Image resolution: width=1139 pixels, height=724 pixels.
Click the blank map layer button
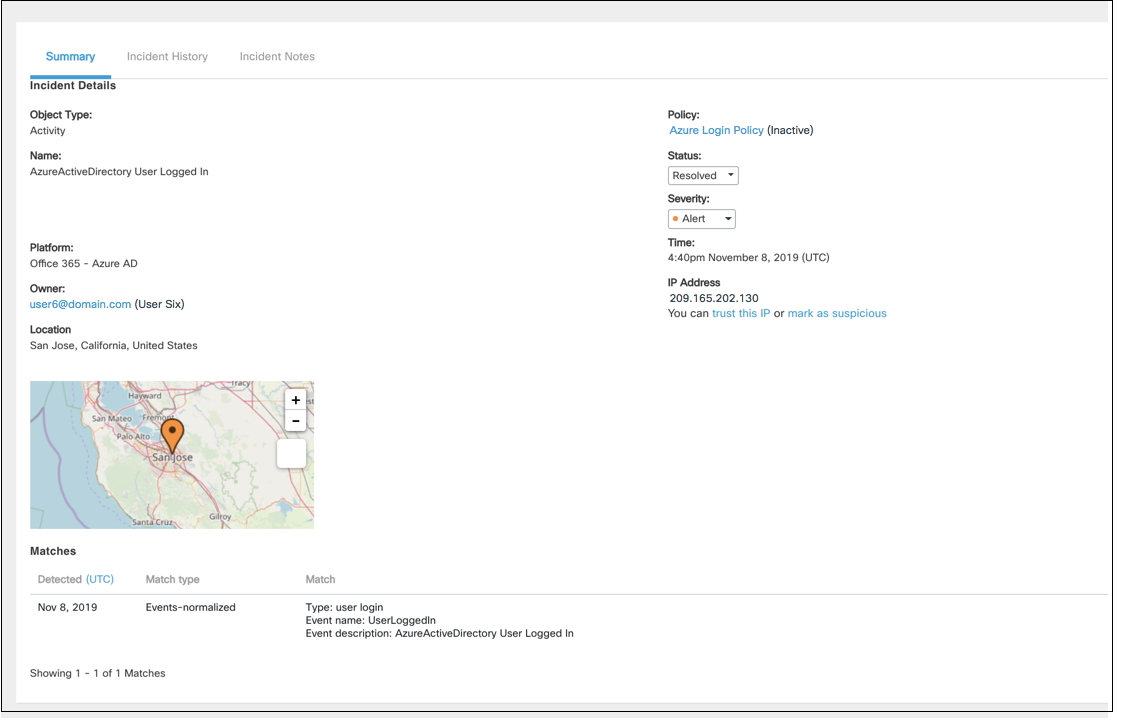291,454
